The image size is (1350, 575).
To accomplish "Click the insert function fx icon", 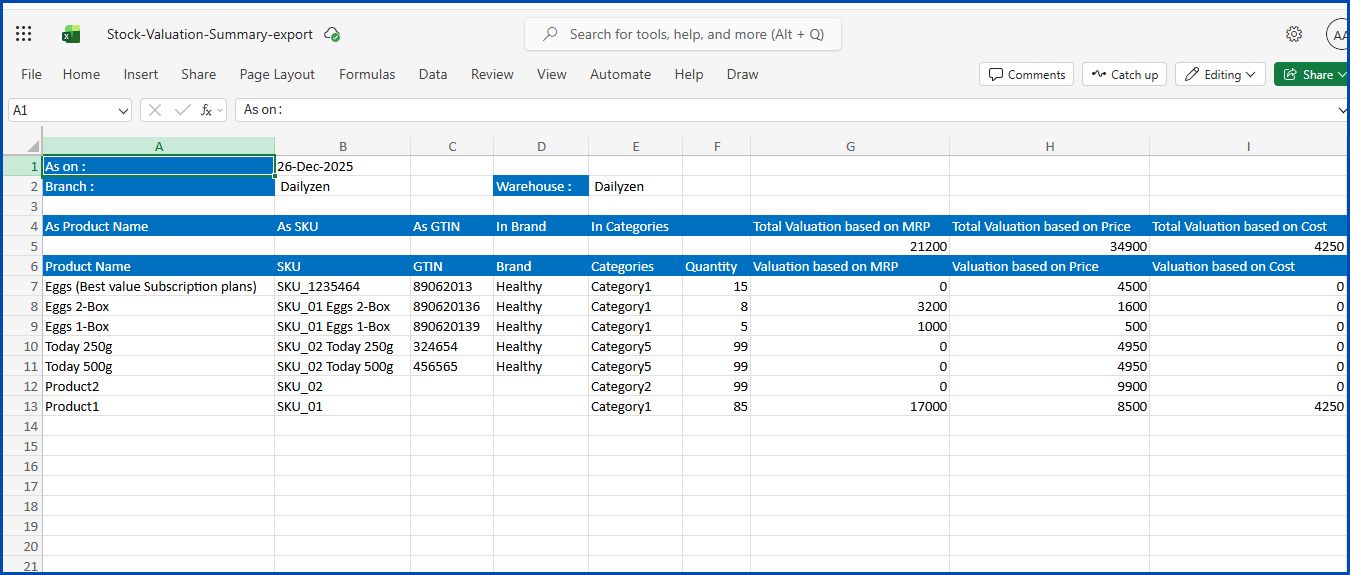I will click(206, 110).
